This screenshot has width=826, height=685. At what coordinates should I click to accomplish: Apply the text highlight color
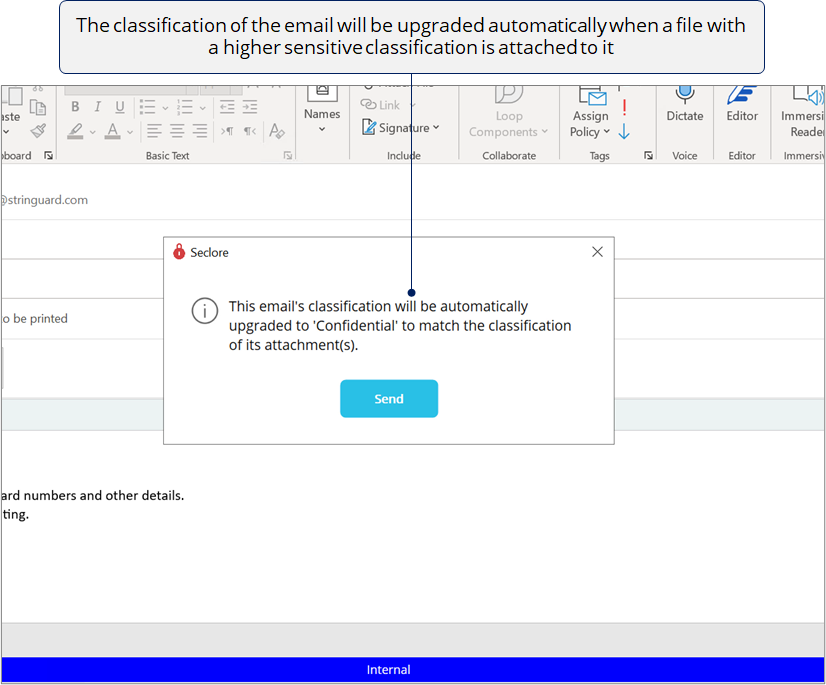point(76,131)
